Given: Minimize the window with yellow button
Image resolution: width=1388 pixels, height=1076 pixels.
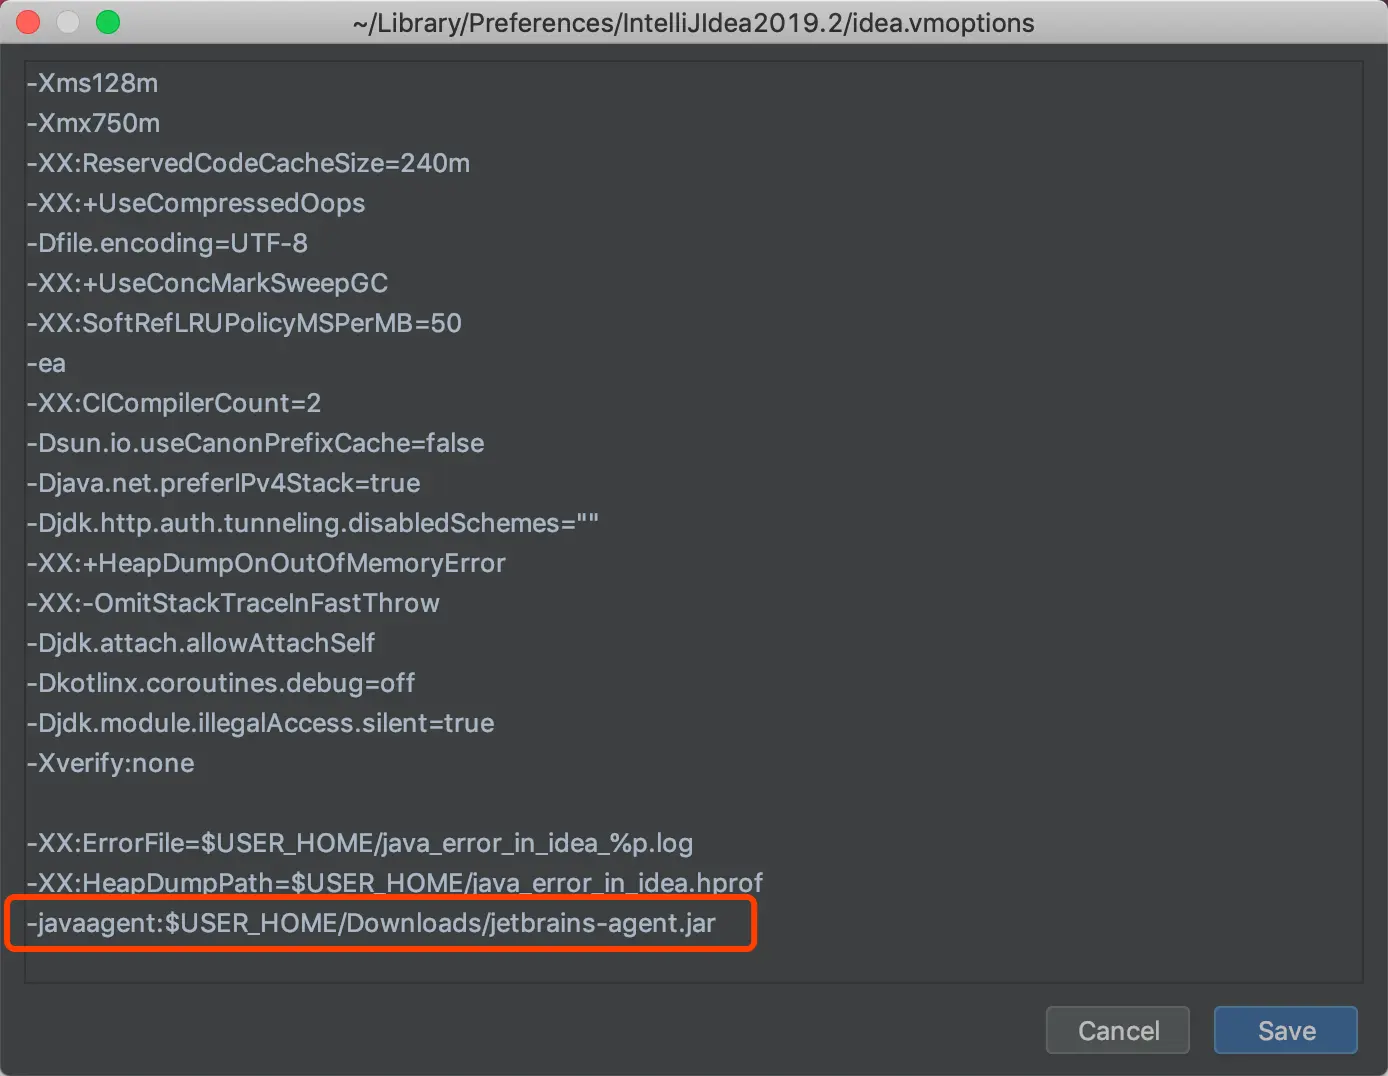Looking at the screenshot, I should click(x=68, y=22).
